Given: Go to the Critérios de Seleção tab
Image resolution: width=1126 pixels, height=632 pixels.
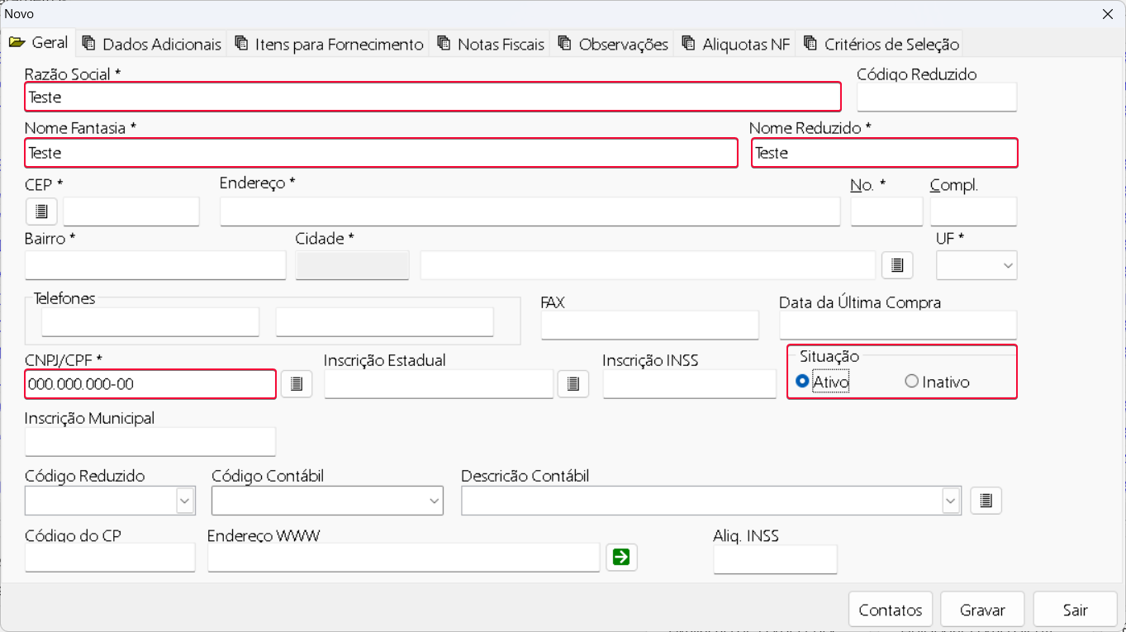Looking at the screenshot, I should pos(881,44).
